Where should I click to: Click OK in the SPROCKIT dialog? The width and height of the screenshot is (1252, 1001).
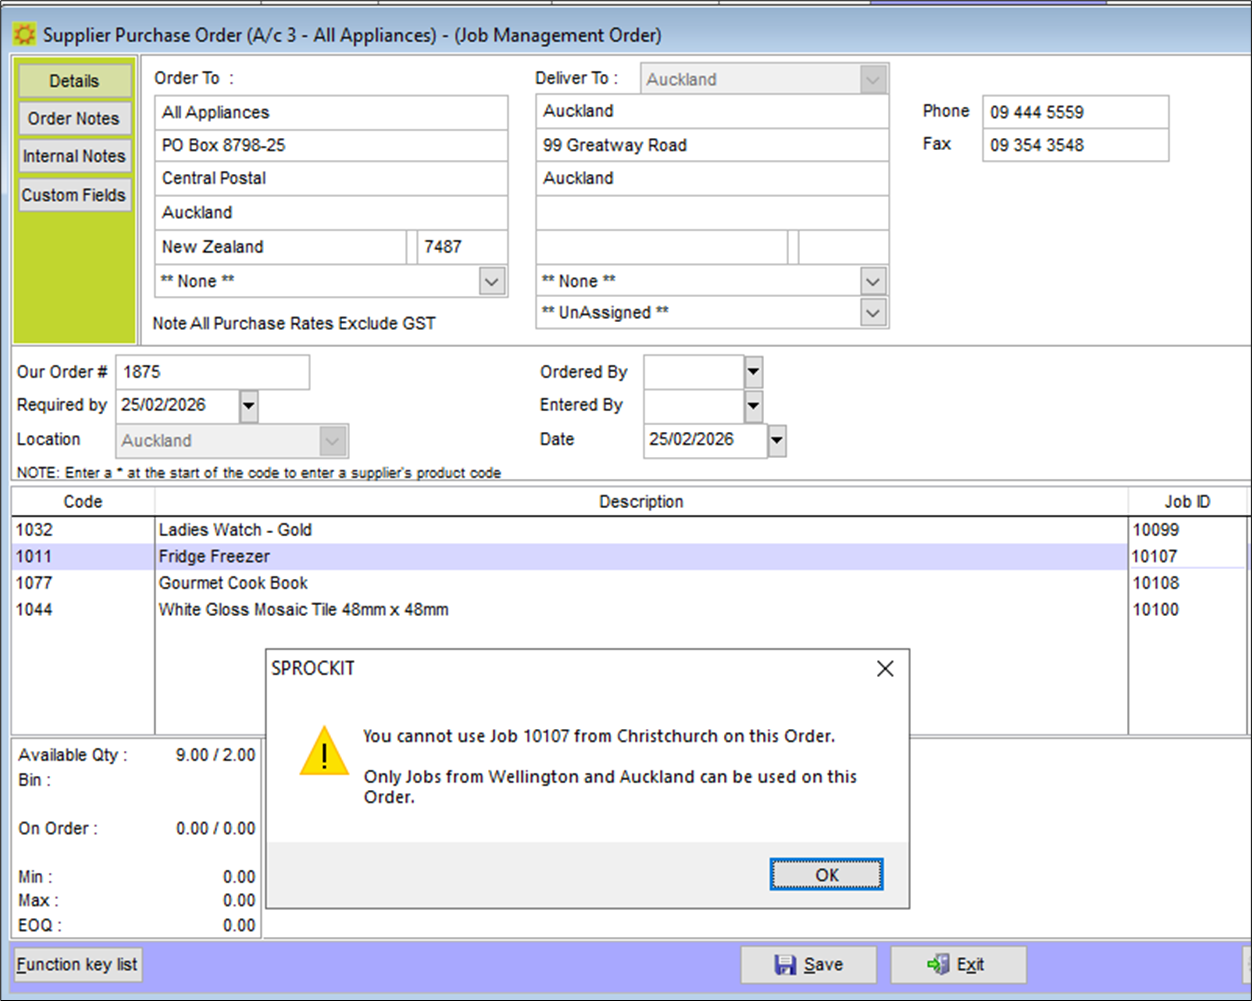pos(826,875)
